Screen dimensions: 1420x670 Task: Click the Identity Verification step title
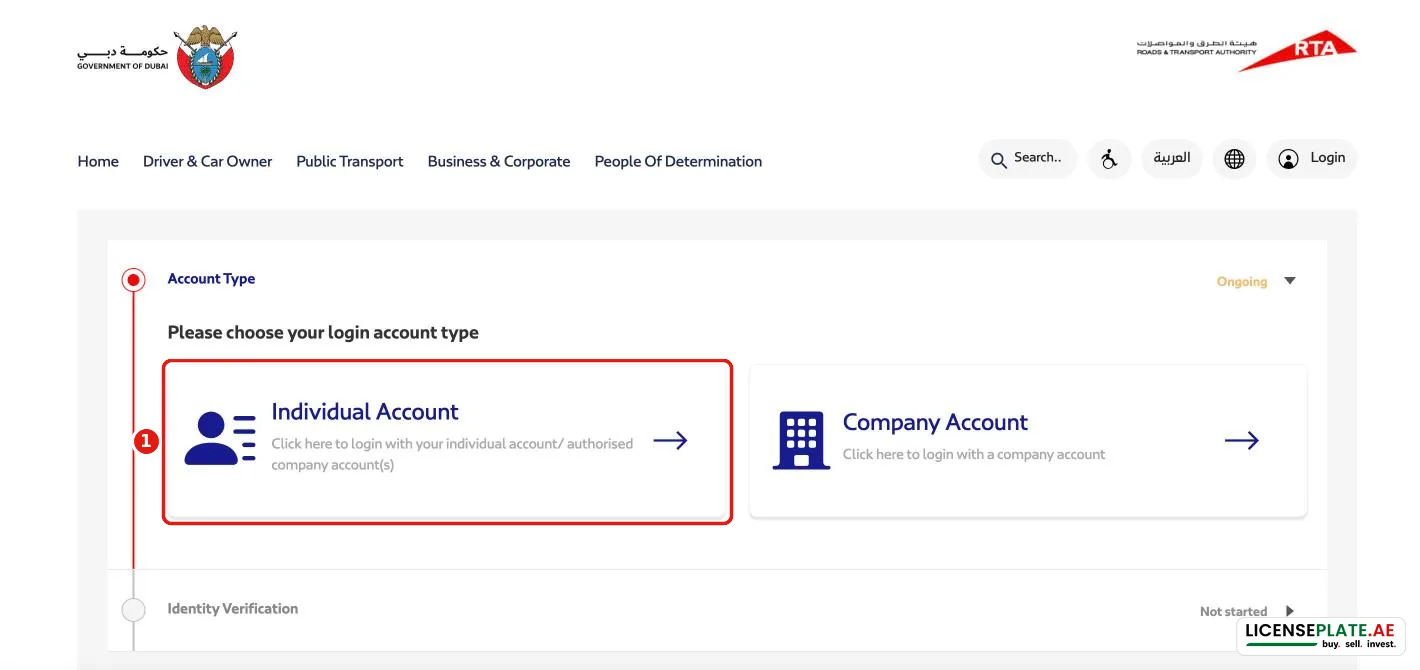coord(232,608)
